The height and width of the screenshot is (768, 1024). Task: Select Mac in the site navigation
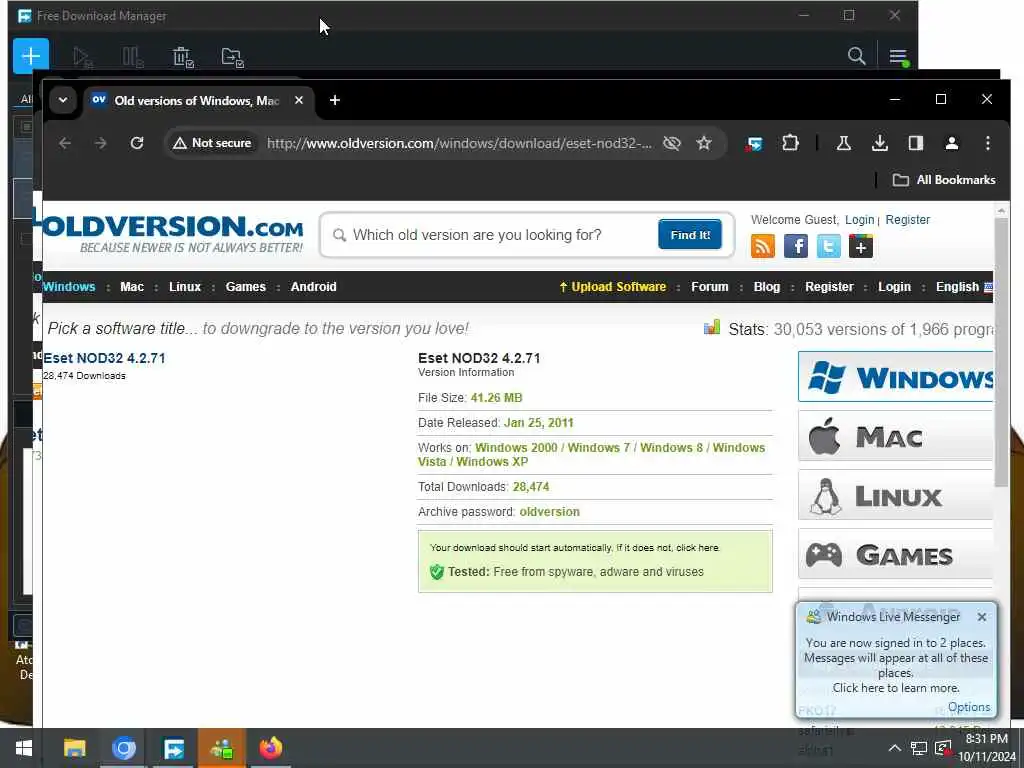[132, 287]
